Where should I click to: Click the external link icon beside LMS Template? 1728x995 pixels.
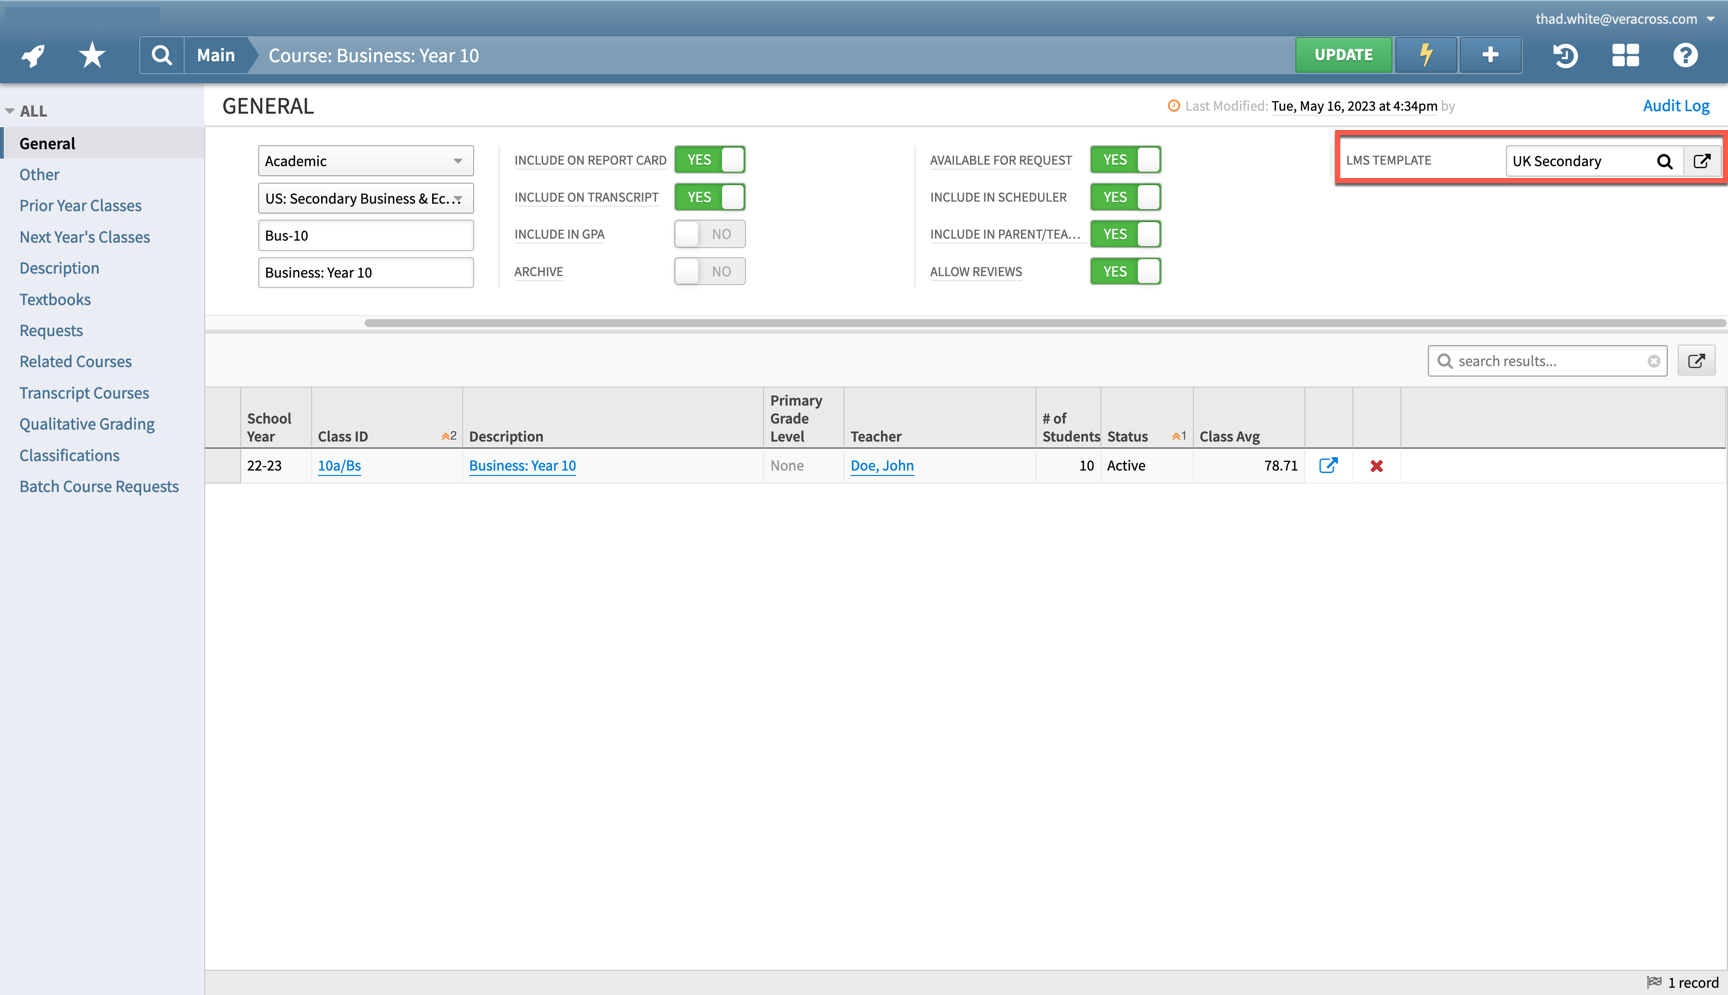pyautogui.click(x=1703, y=160)
